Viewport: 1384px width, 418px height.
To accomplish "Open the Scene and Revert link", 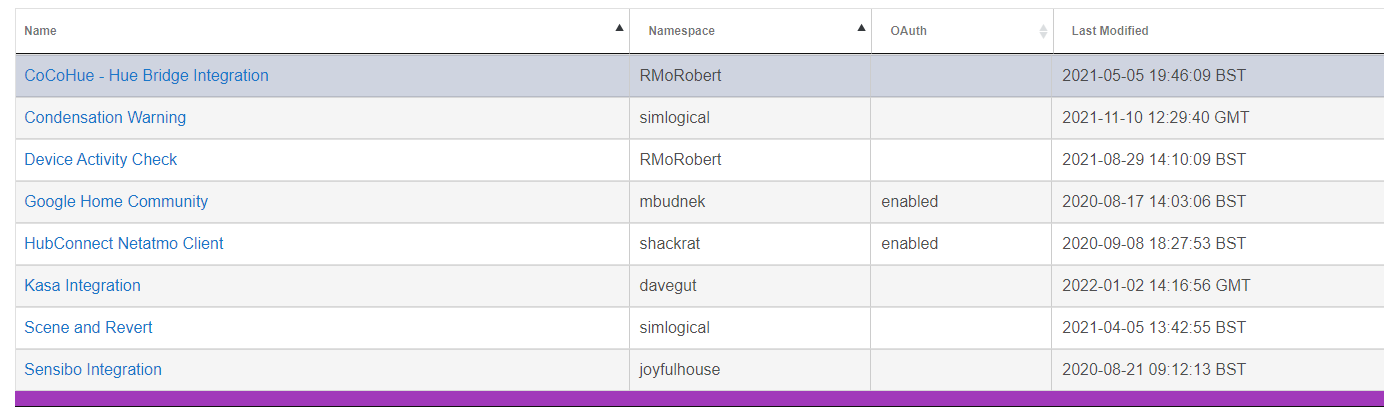I will [x=88, y=328].
